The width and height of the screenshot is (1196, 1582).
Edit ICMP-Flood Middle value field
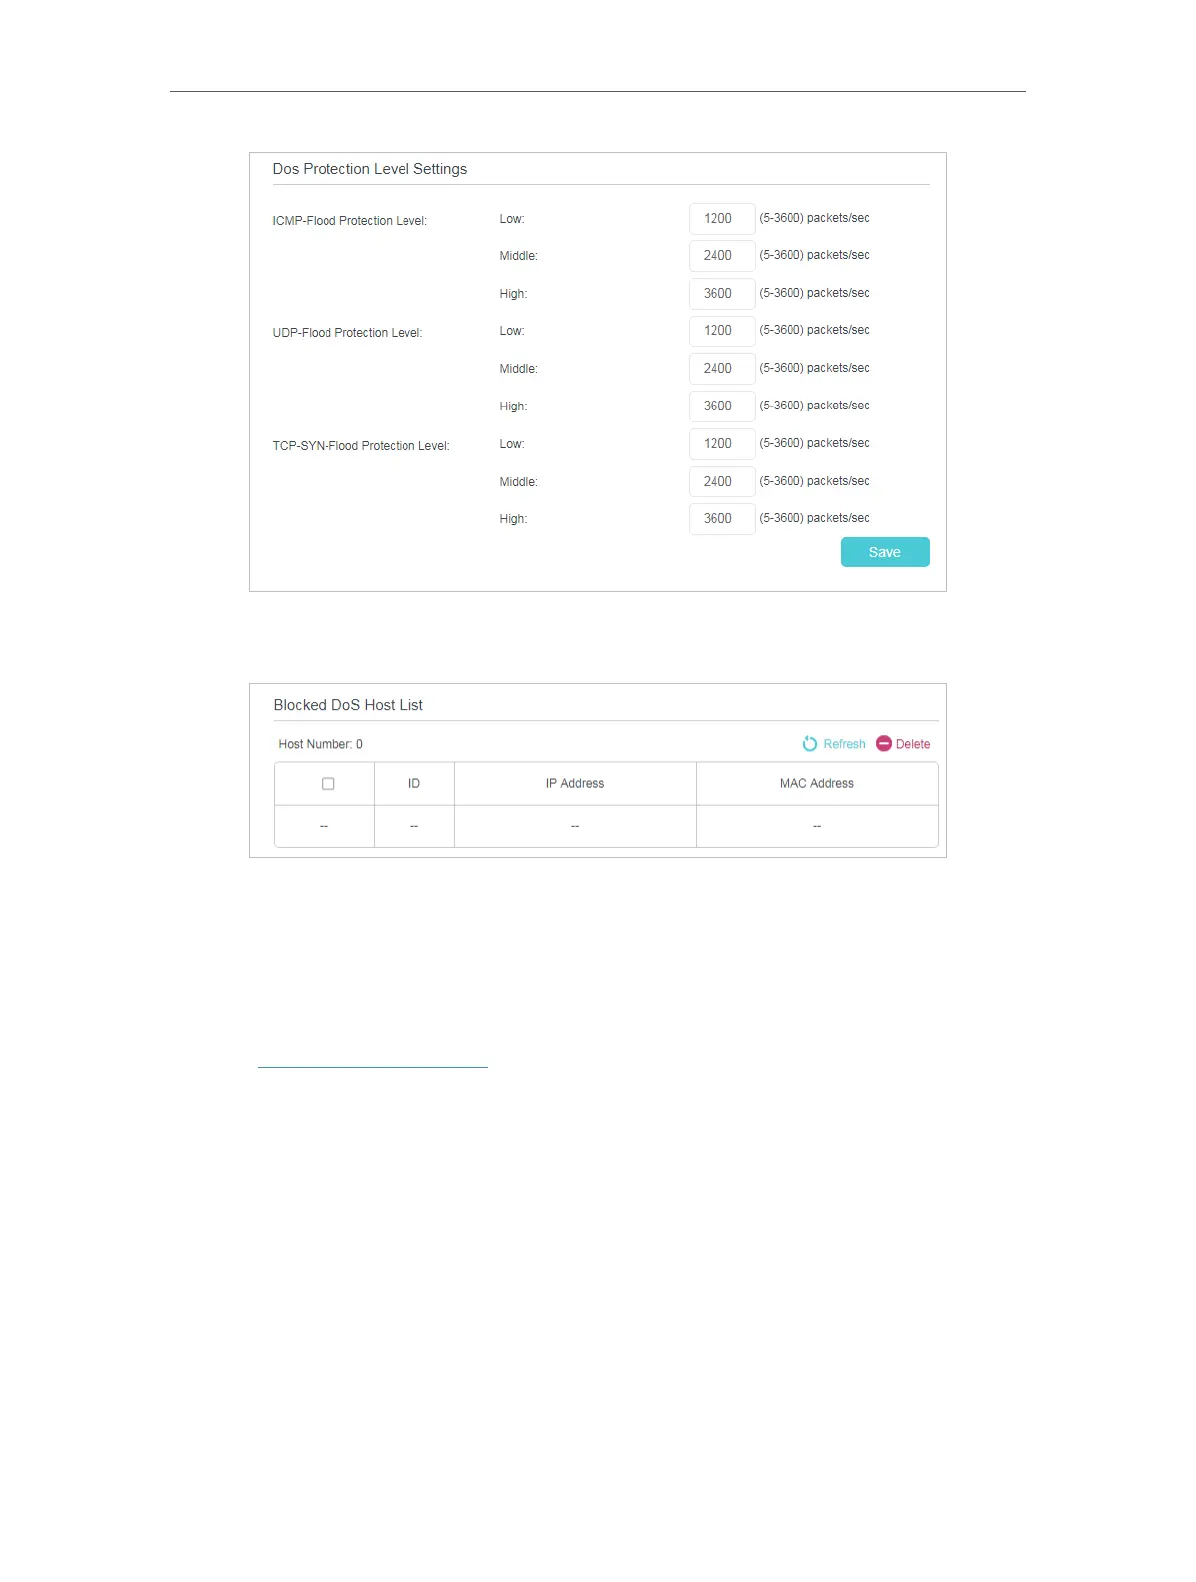click(x=722, y=256)
